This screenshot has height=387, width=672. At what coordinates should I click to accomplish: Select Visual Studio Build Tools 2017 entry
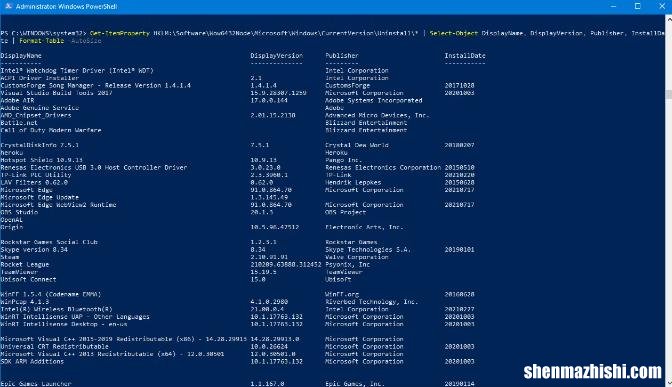pos(56,93)
